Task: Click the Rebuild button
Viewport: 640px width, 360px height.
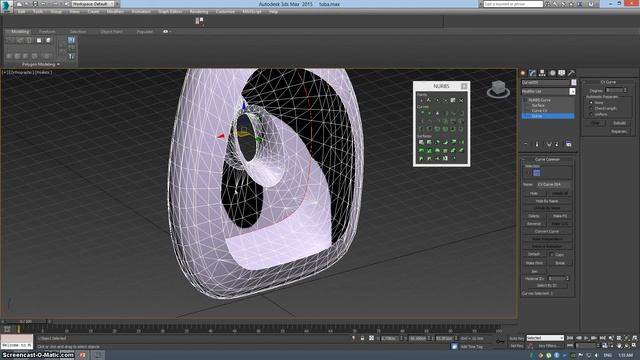Action: pos(620,123)
